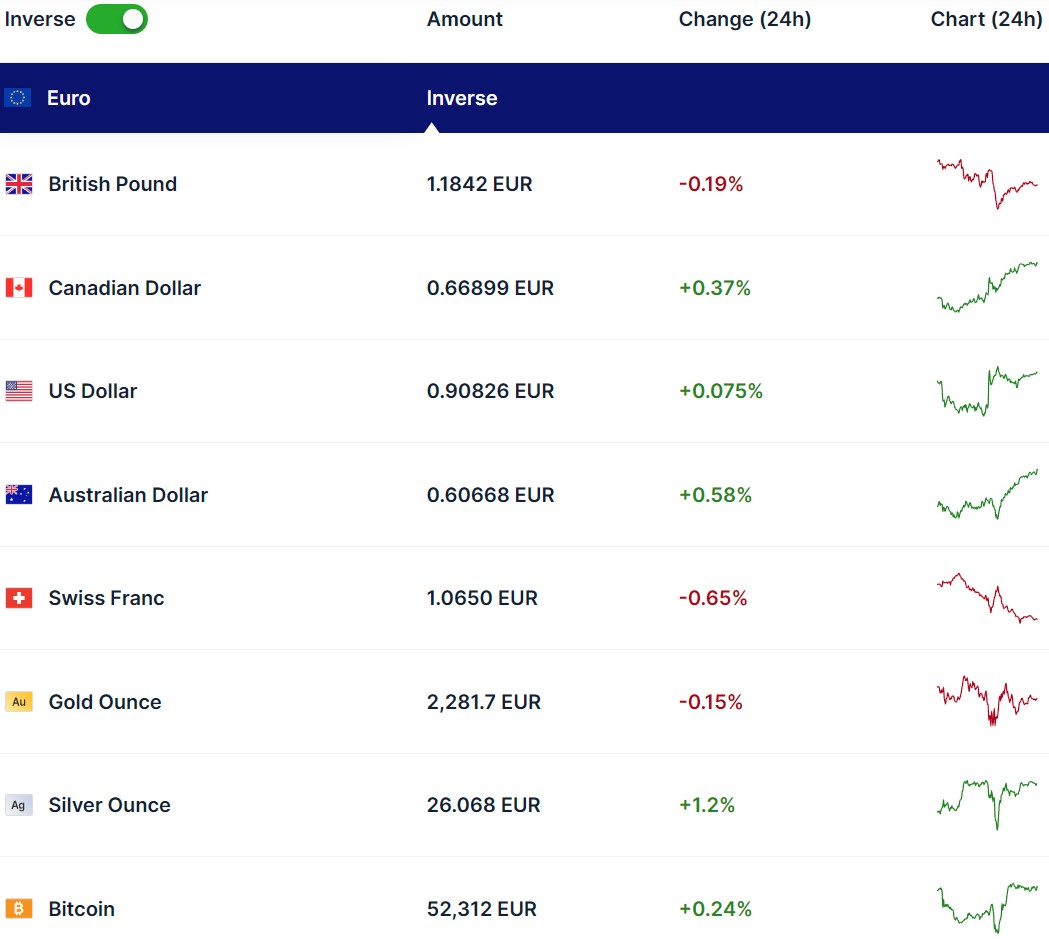Click the Silver Ounce Ag icon
The height and width of the screenshot is (939, 1049).
click(19, 805)
